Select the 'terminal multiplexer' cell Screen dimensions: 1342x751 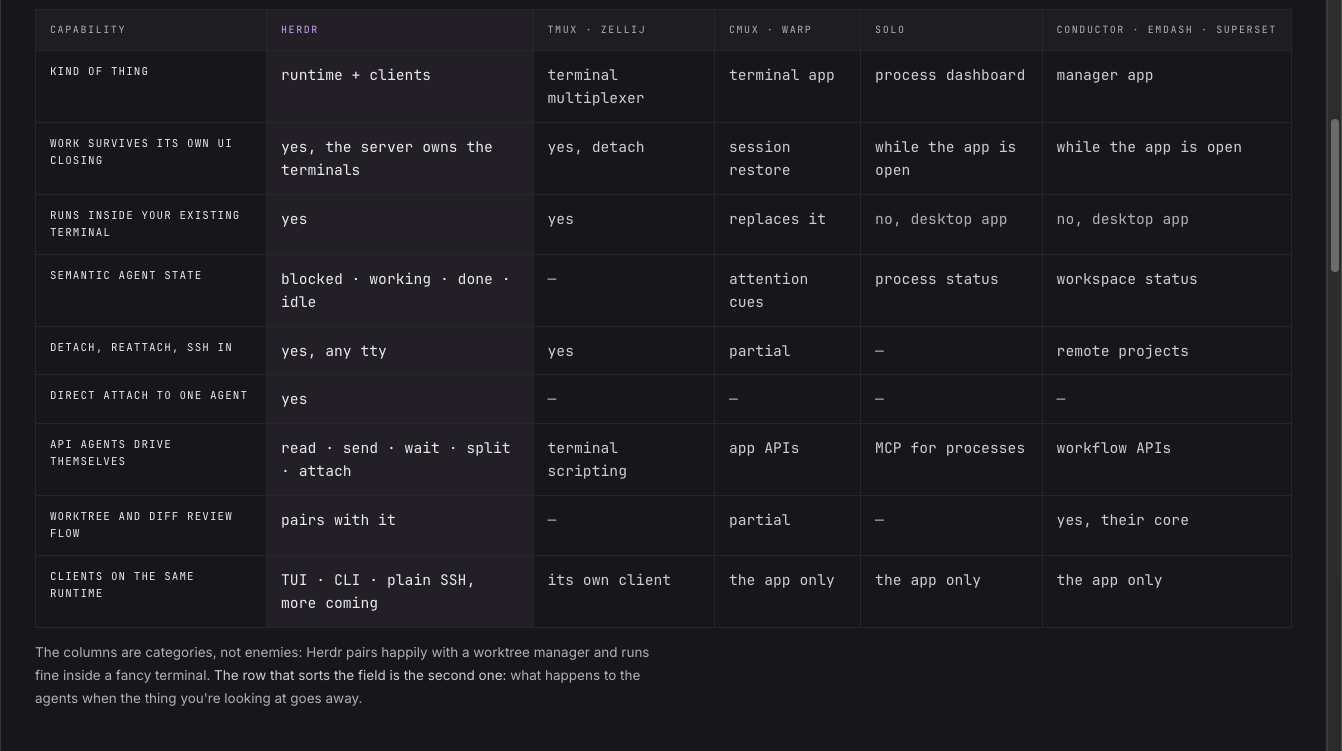[623, 87]
